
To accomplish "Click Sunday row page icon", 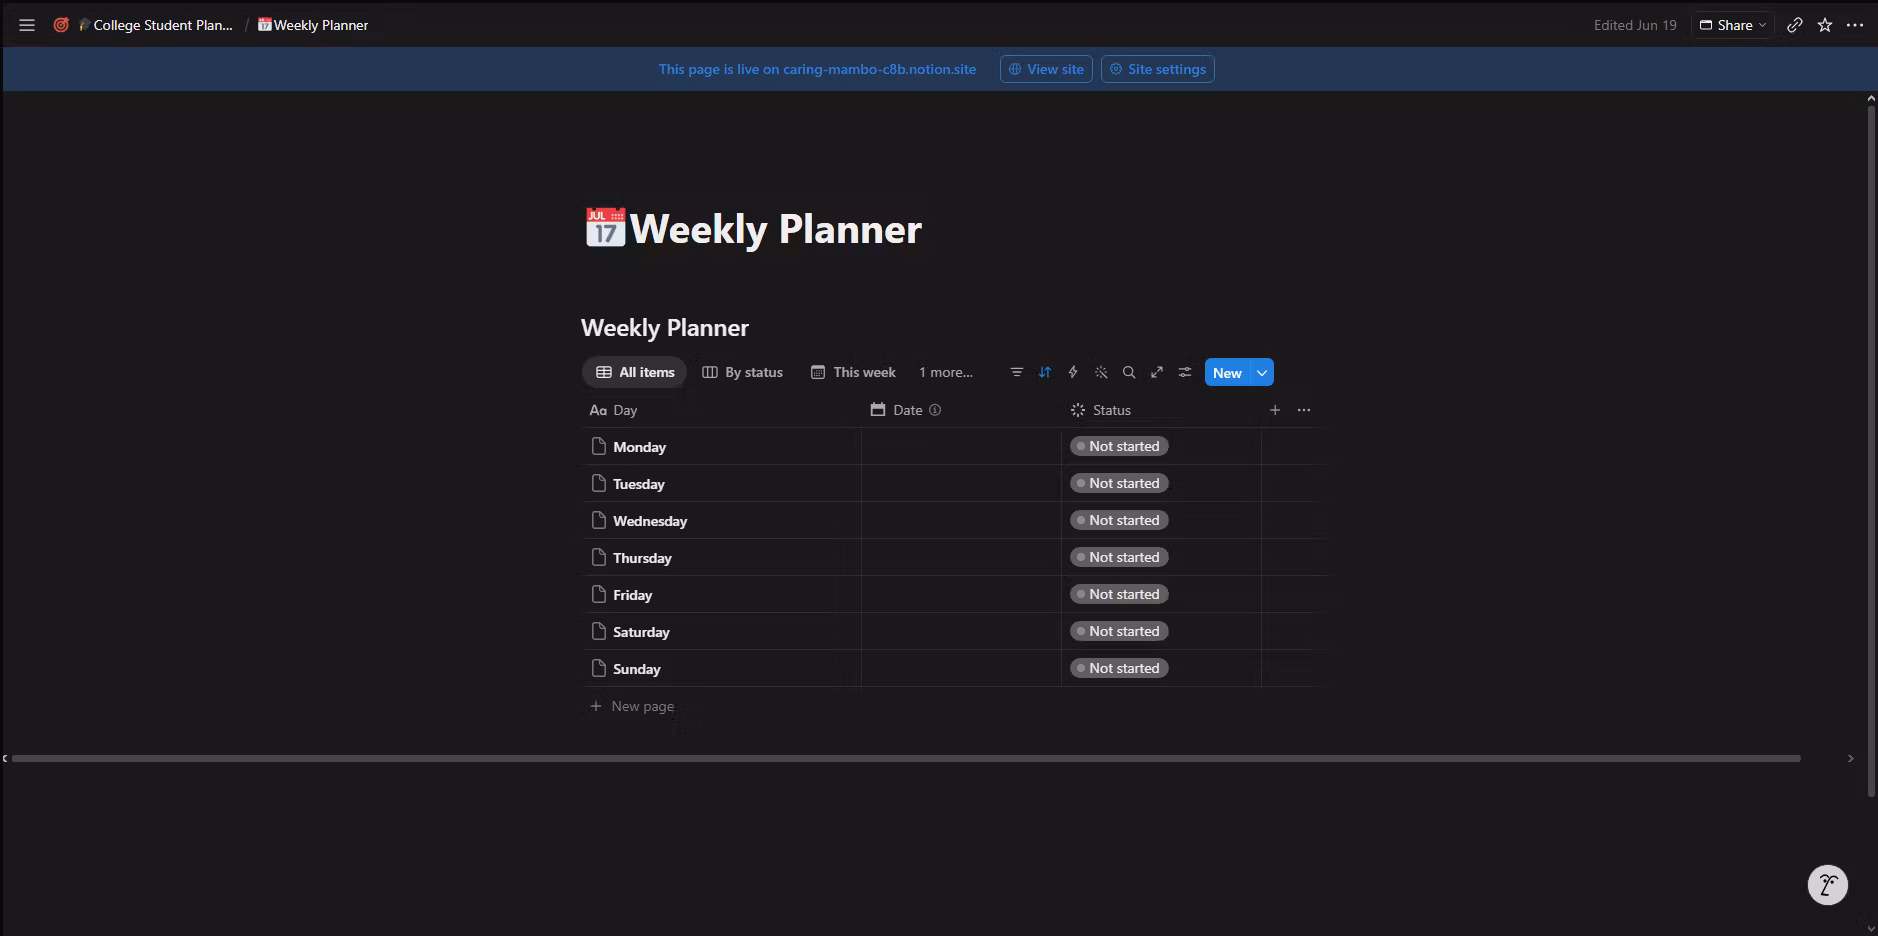I will click(x=599, y=668).
